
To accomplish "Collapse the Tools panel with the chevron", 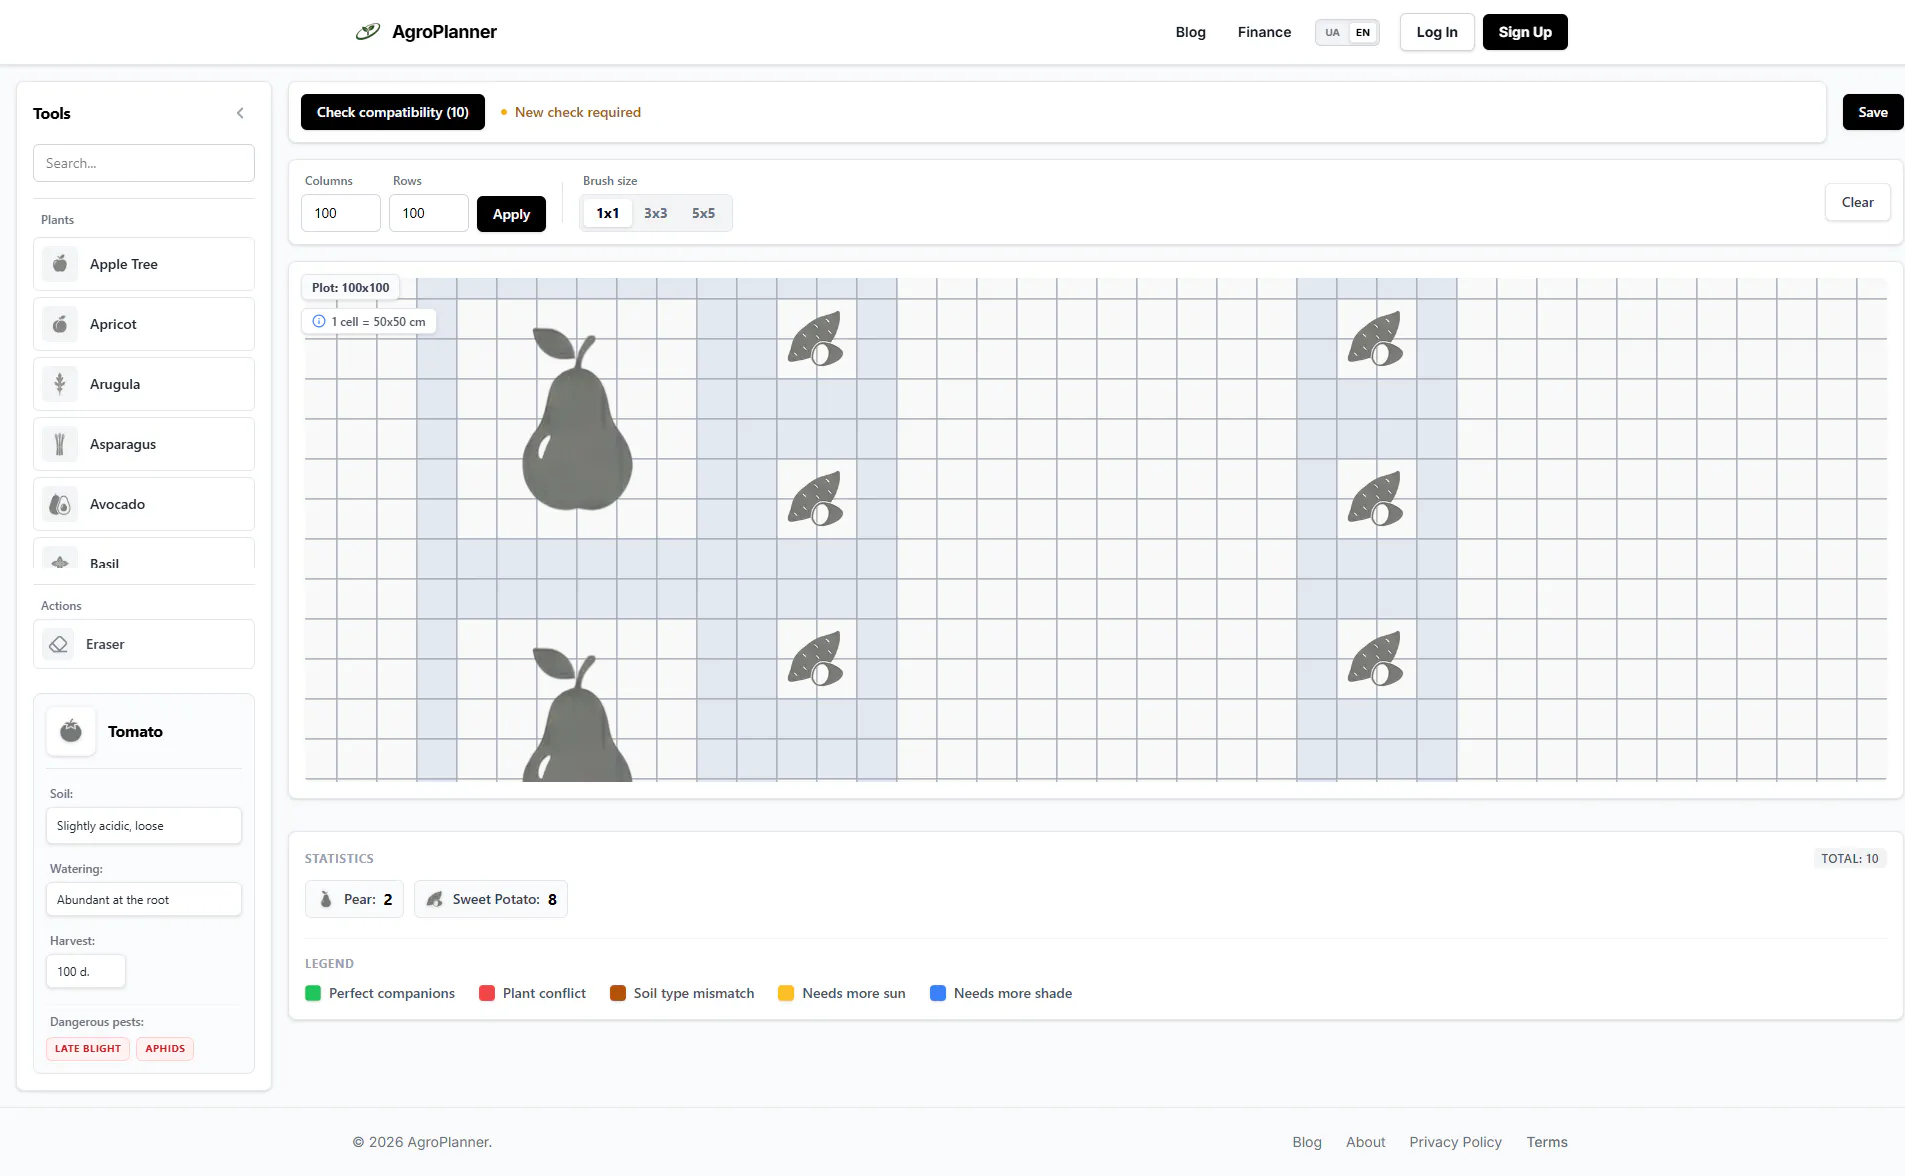I will click(240, 113).
